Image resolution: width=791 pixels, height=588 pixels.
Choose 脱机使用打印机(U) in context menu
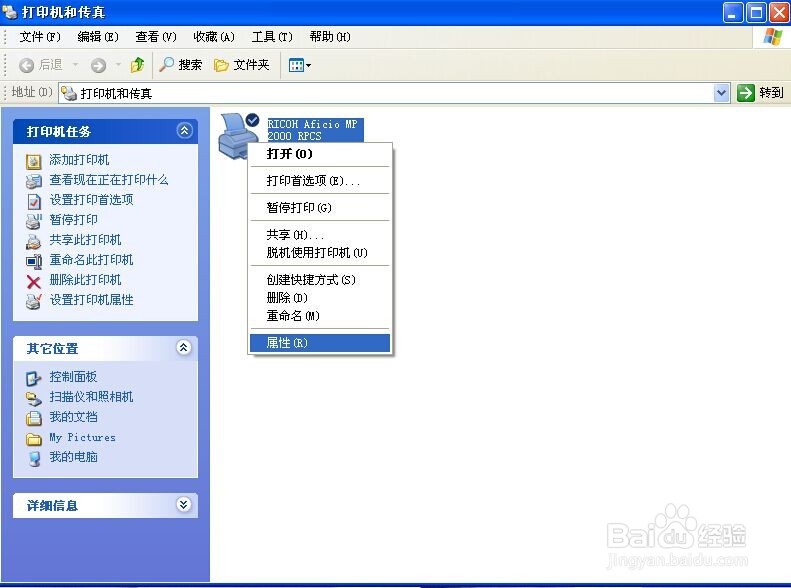320,253
